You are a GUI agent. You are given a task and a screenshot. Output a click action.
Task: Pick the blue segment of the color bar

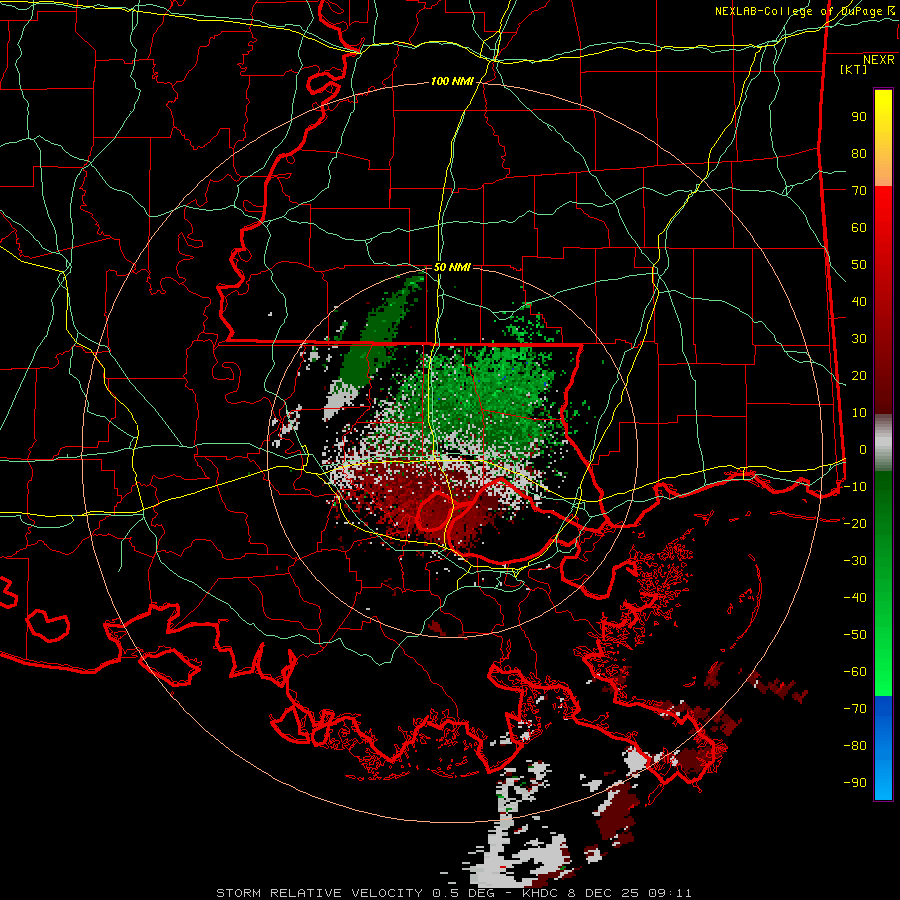(883, 748)
